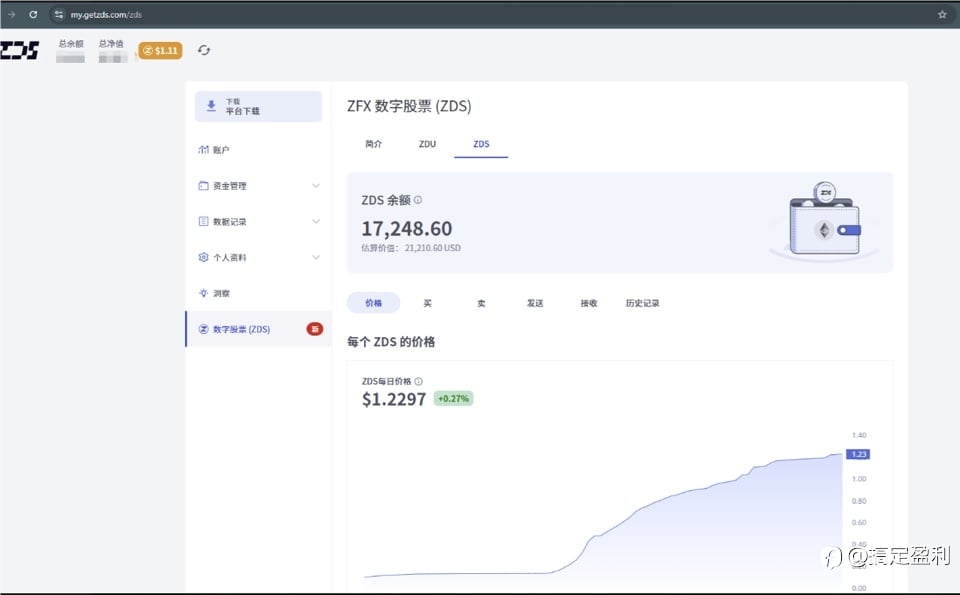Click the info icon next to ZDS每日价格

pos(418,381)
